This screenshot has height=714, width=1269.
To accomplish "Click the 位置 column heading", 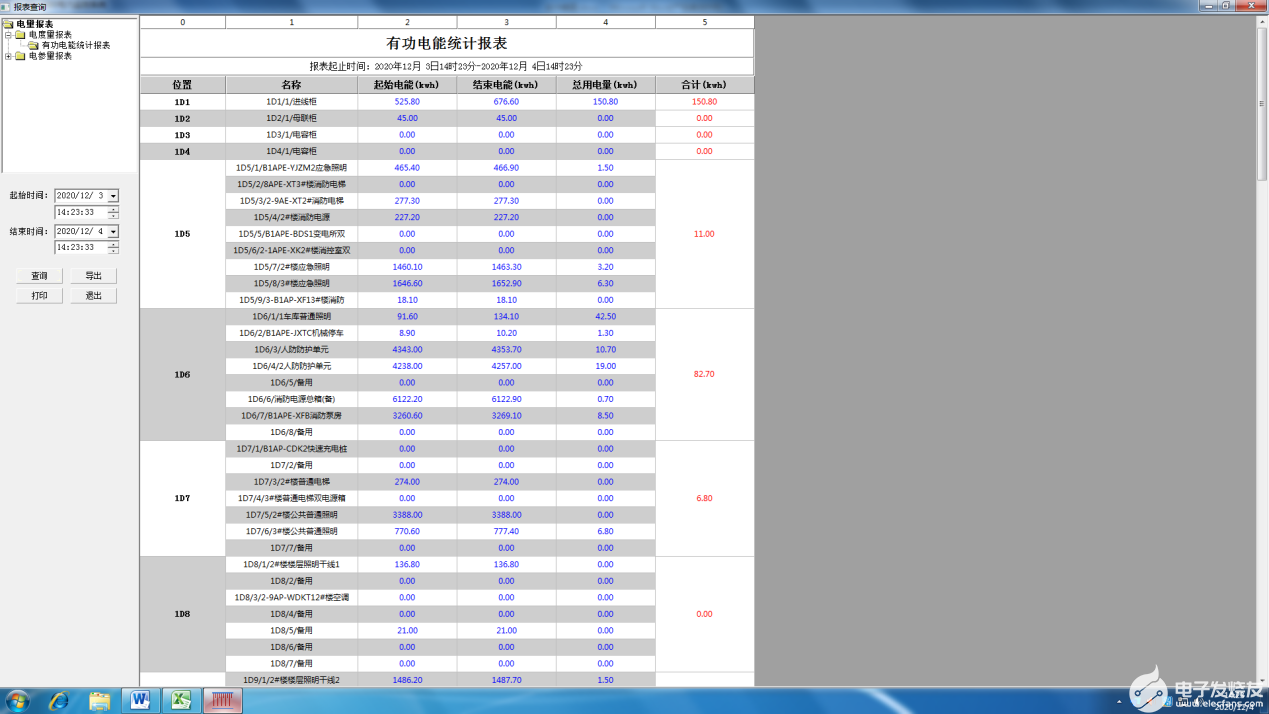I will click(x=182, y=85).
